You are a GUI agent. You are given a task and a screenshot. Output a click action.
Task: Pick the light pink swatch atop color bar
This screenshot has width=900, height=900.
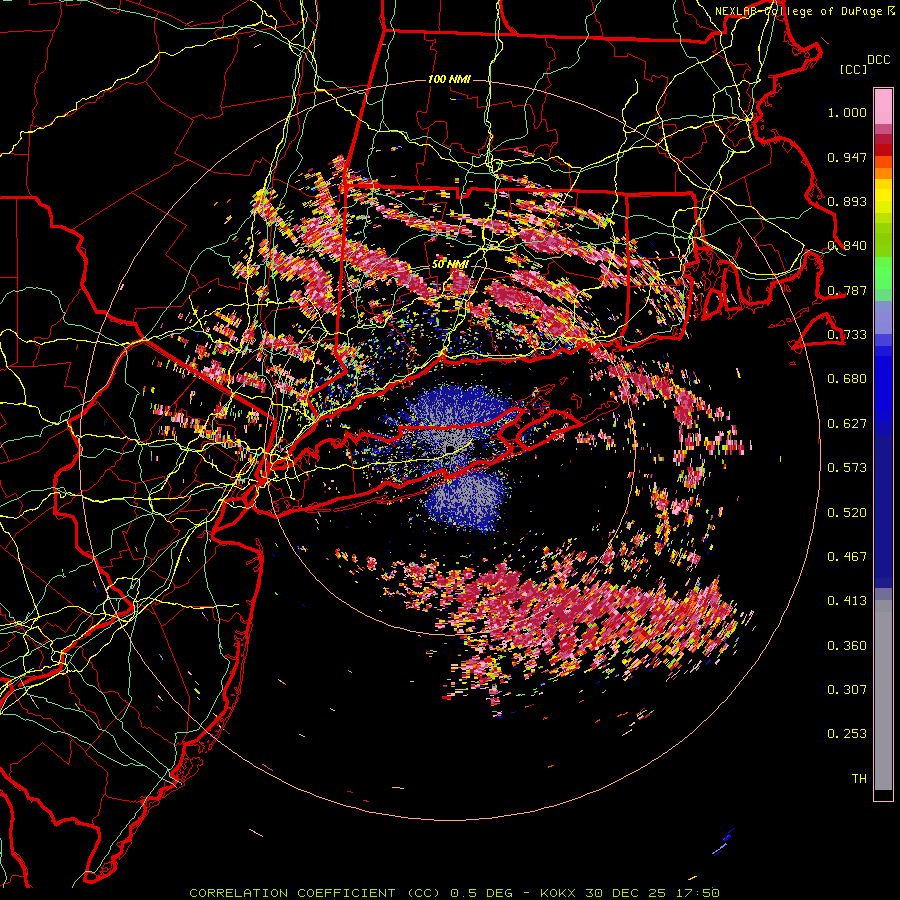pyautogui.click(x=883, y=106)
